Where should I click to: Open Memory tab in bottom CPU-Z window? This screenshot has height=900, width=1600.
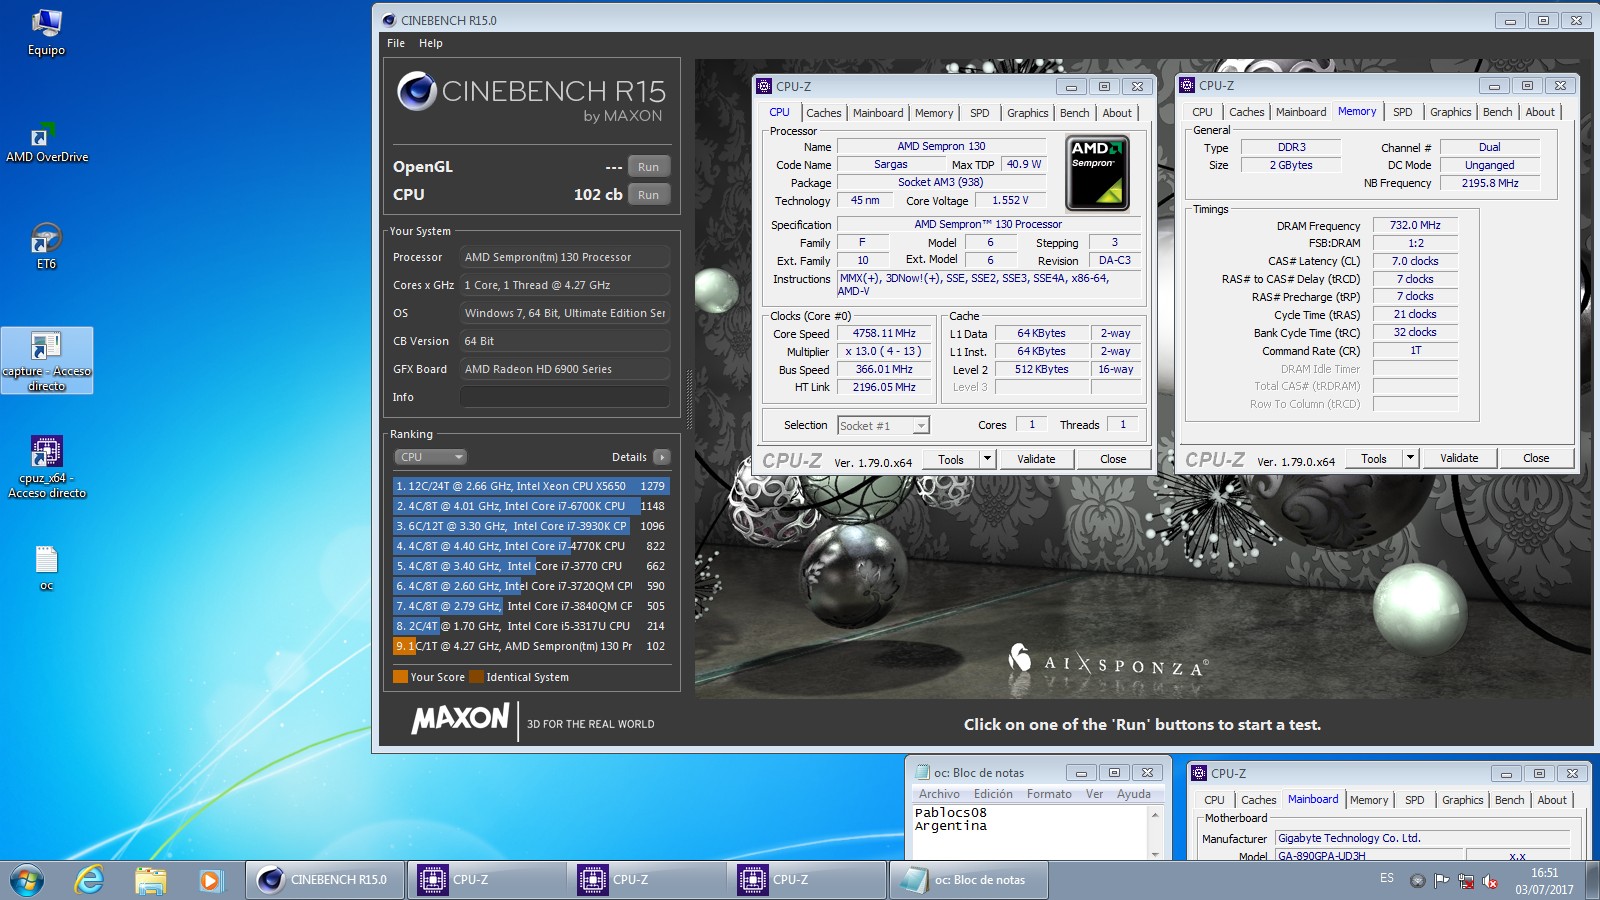pos(1369,800)
